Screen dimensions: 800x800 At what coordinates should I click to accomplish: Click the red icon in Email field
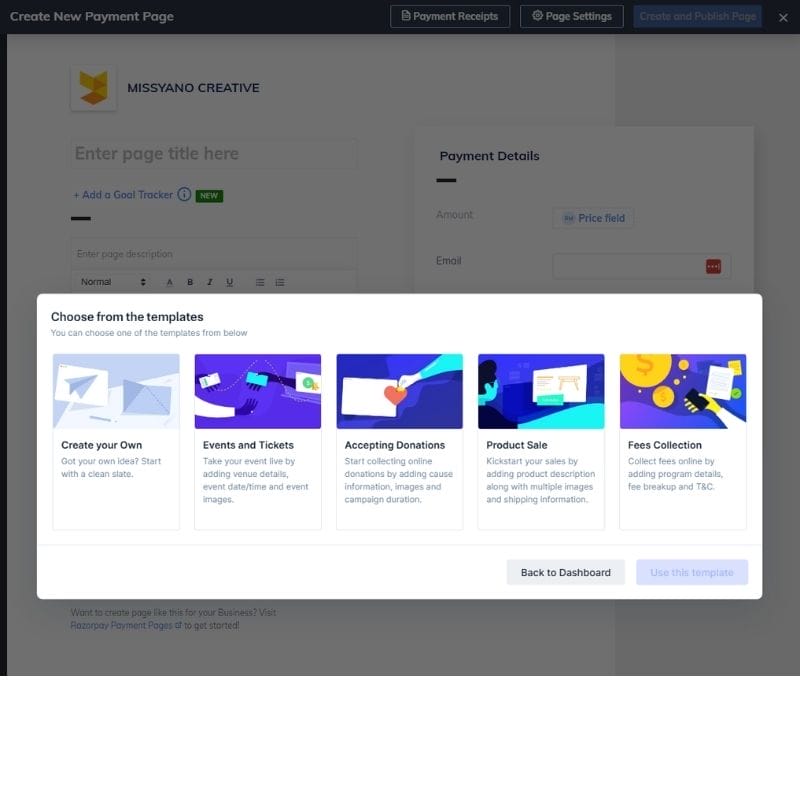[713, 266]
